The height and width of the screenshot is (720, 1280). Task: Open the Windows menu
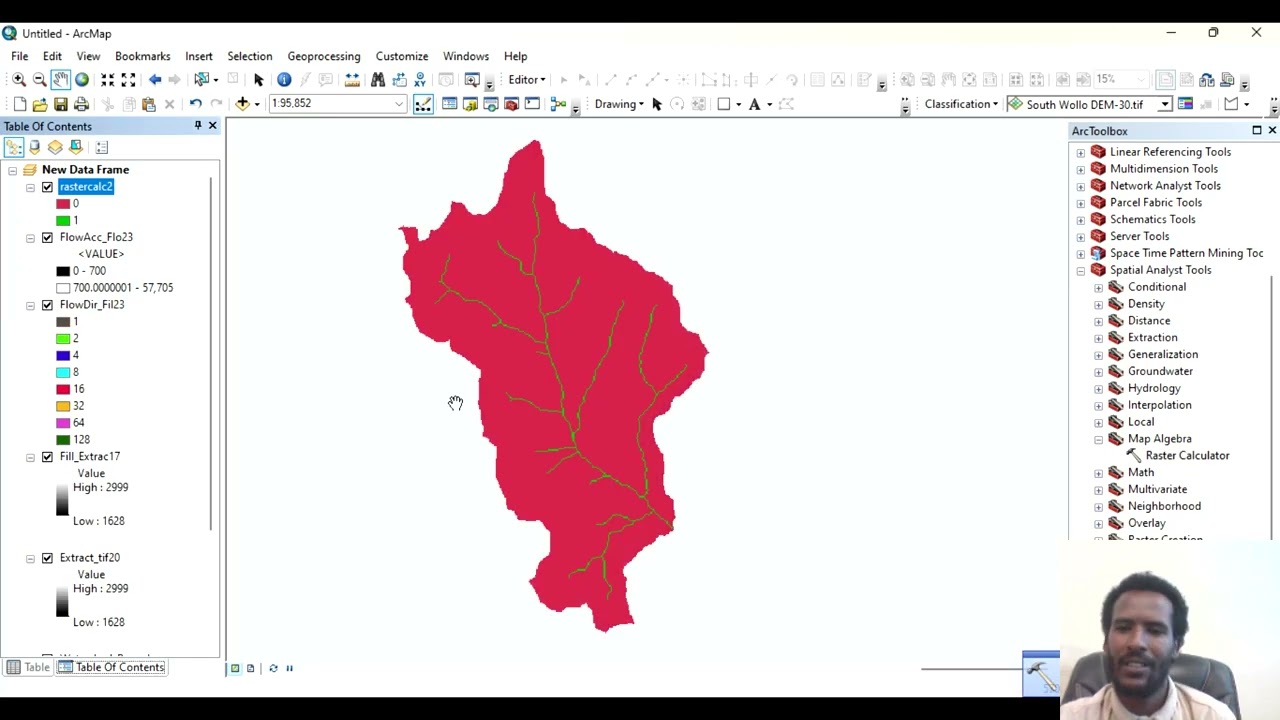466,56
